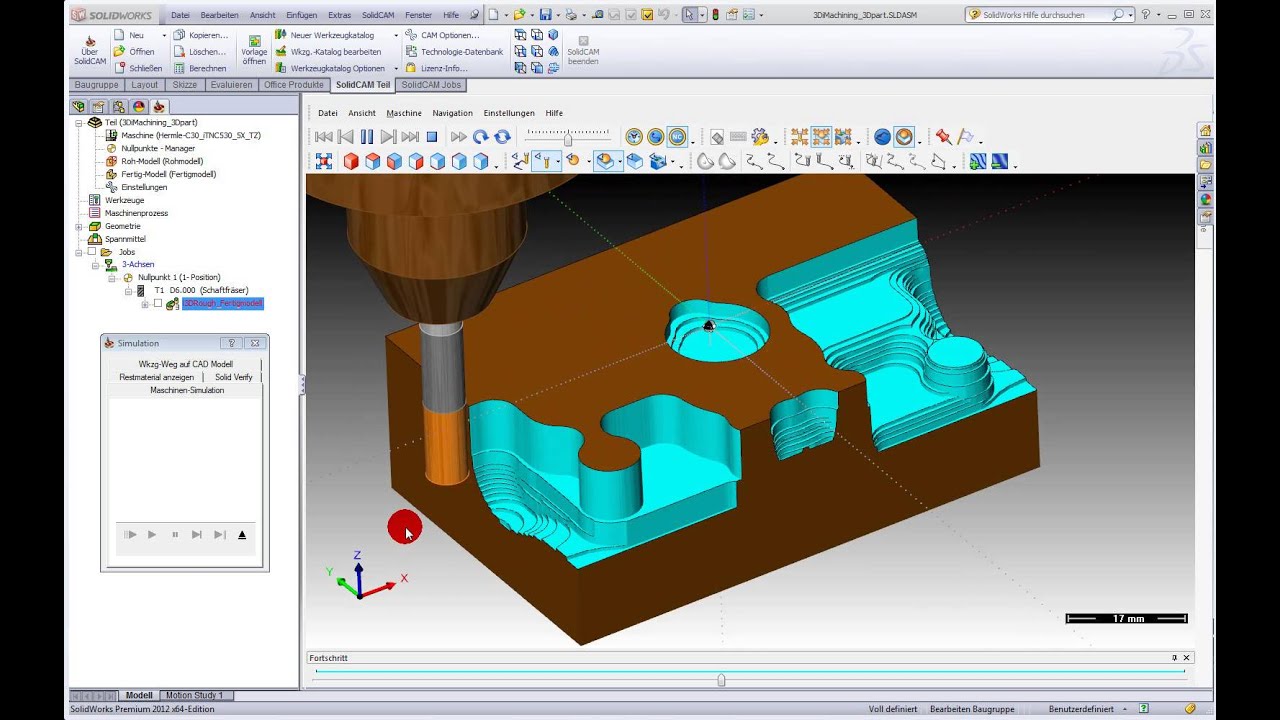This screenshot has height=720, width=1280.
Task: Expand the 3DRough_Fertigmodell job node
Action: click(145, 303)
